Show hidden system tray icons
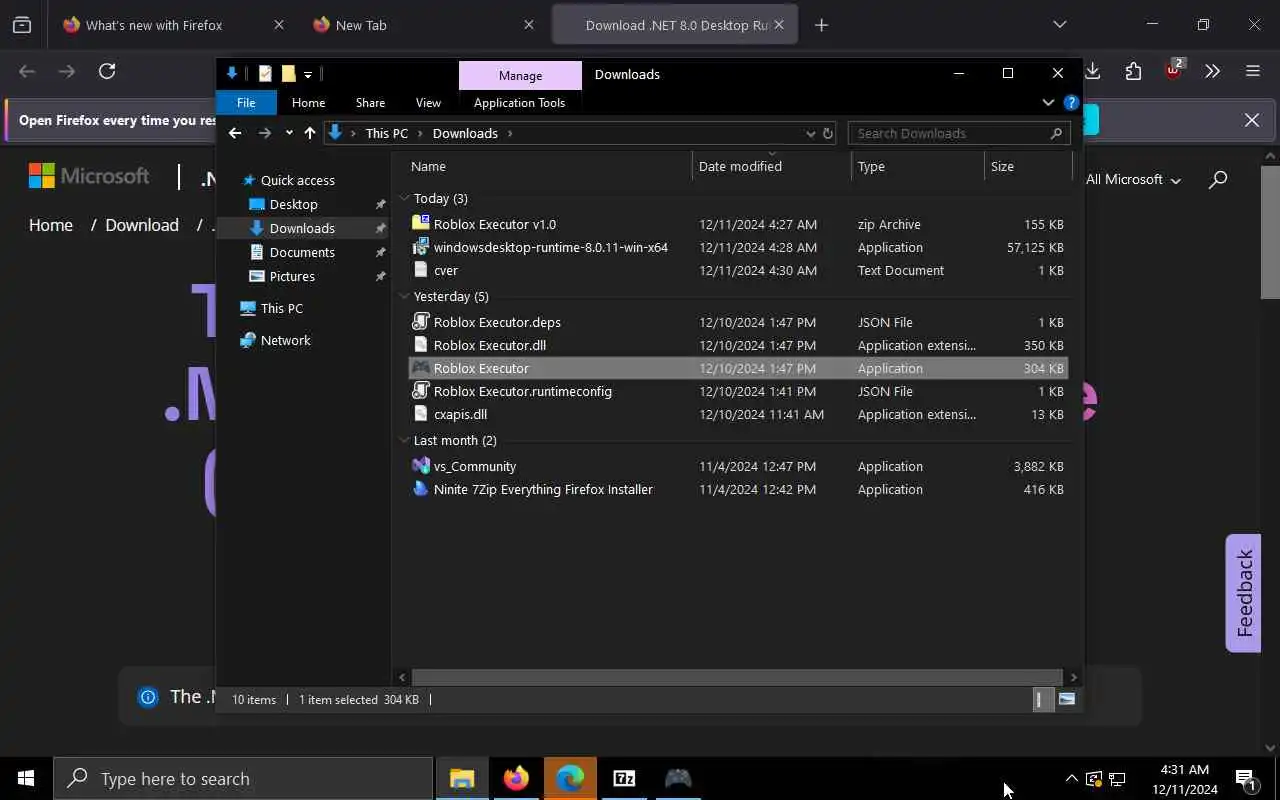 pyautogui.click(x=1071, y=778)
